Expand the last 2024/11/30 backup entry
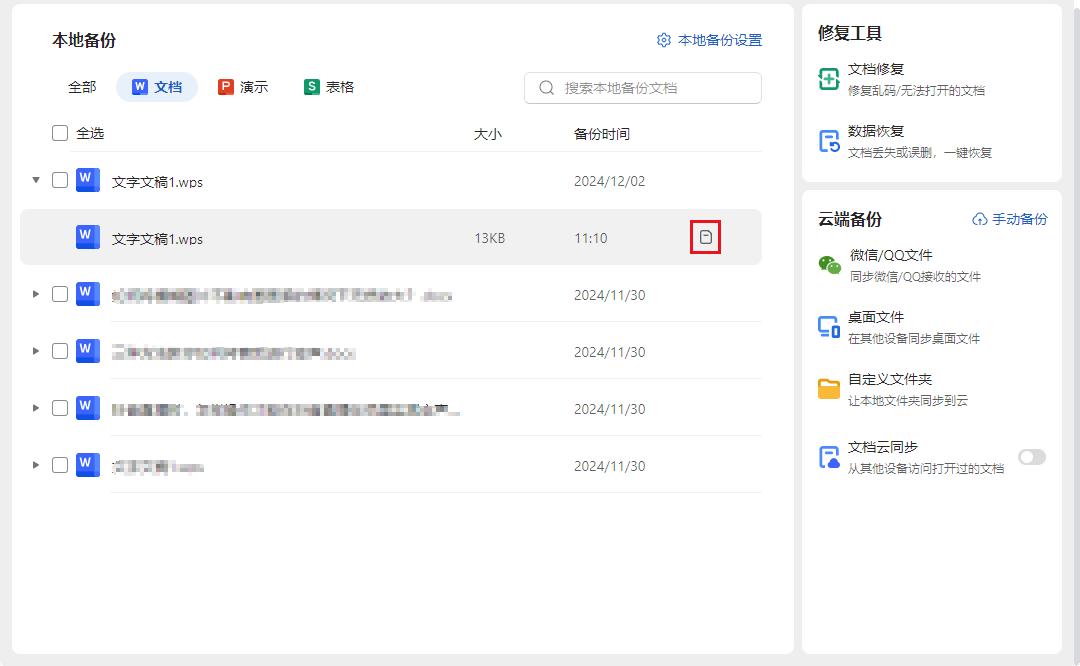This screenshot has height=666, width=1080. point(36,465)
